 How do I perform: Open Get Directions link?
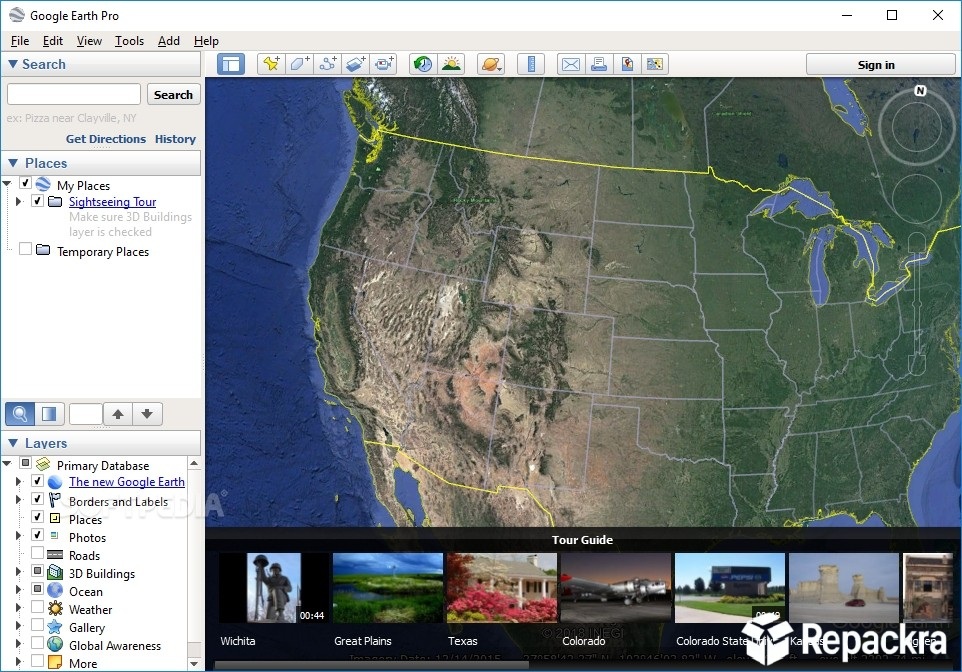click(x=106, y=139)
